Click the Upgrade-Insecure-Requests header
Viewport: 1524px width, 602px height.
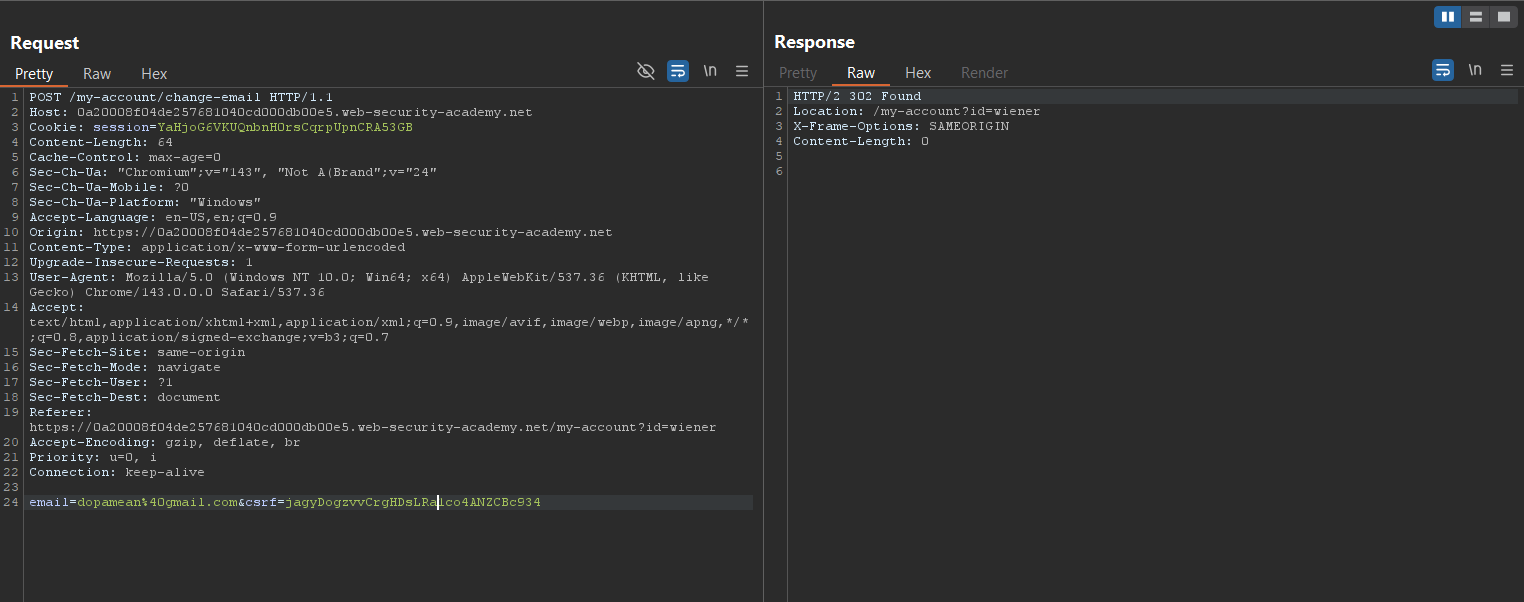[140, 262]
